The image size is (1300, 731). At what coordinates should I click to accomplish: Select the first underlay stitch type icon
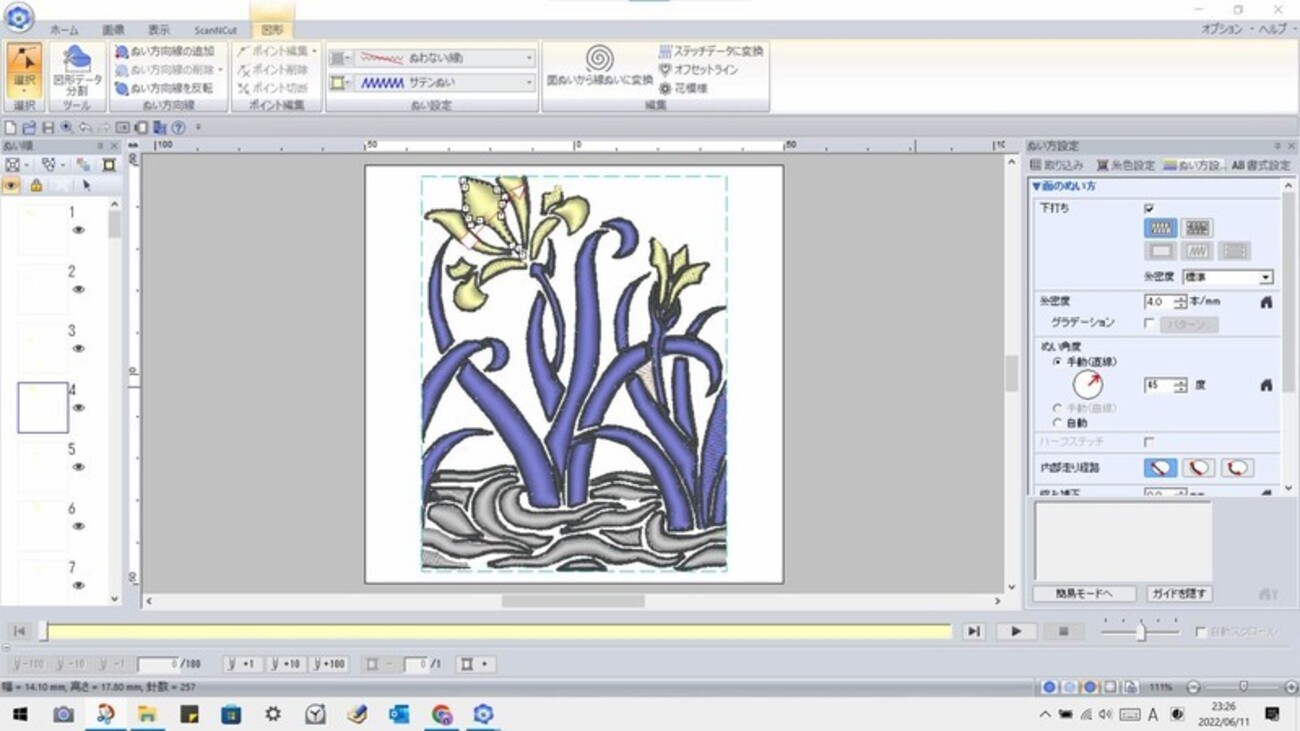[x=1160, y=228]
